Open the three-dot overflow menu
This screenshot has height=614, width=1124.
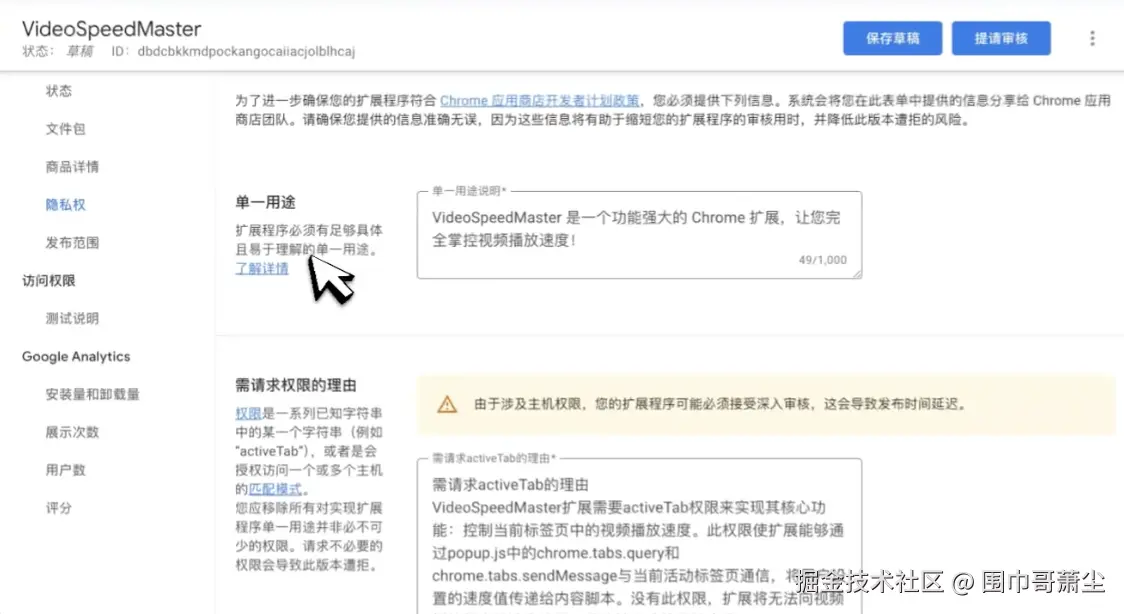click(1092, 37)
